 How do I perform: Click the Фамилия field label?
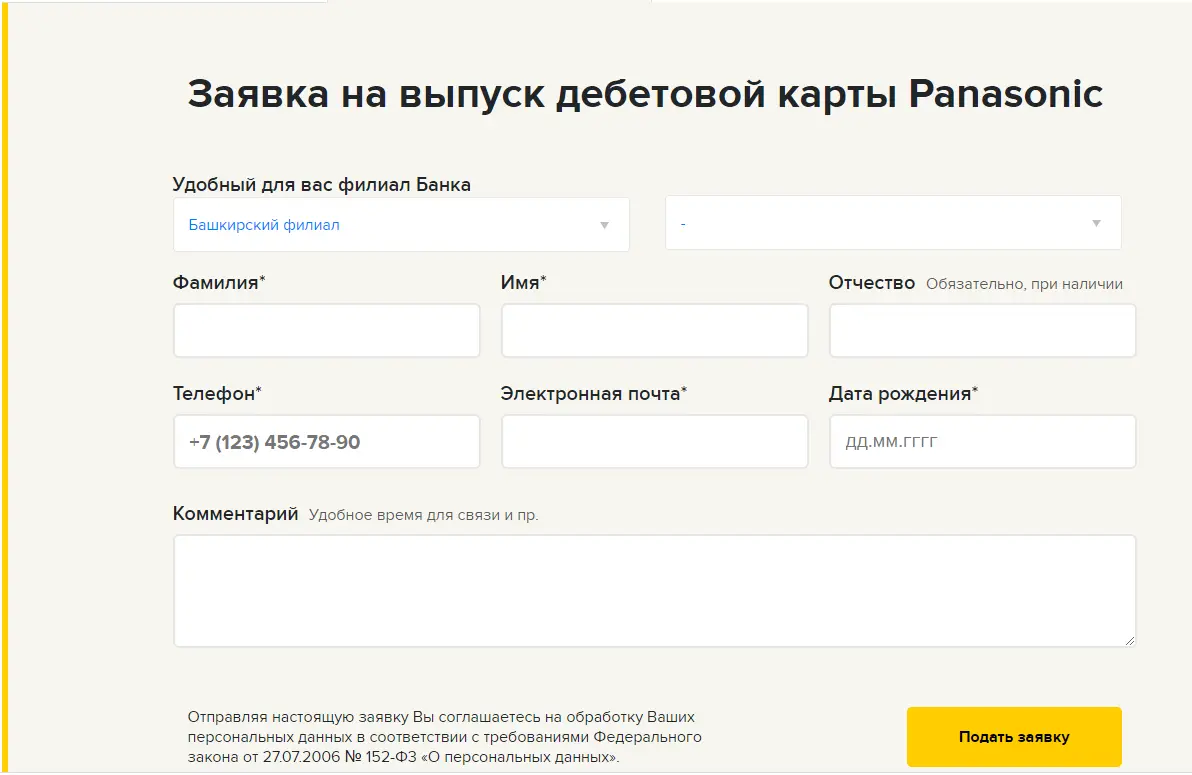[219, 283]
